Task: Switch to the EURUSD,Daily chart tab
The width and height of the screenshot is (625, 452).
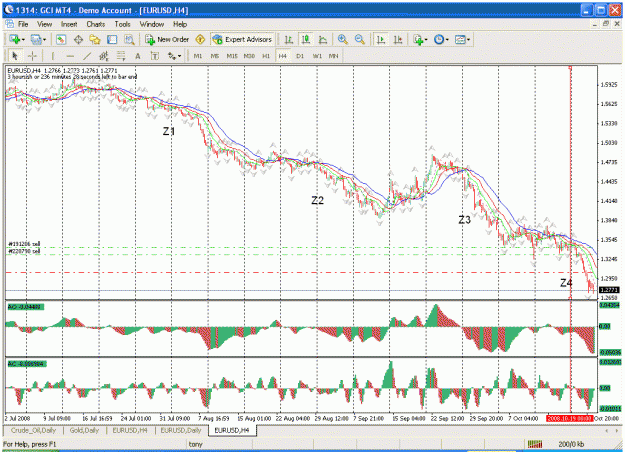Action: (x=181, y=430)
